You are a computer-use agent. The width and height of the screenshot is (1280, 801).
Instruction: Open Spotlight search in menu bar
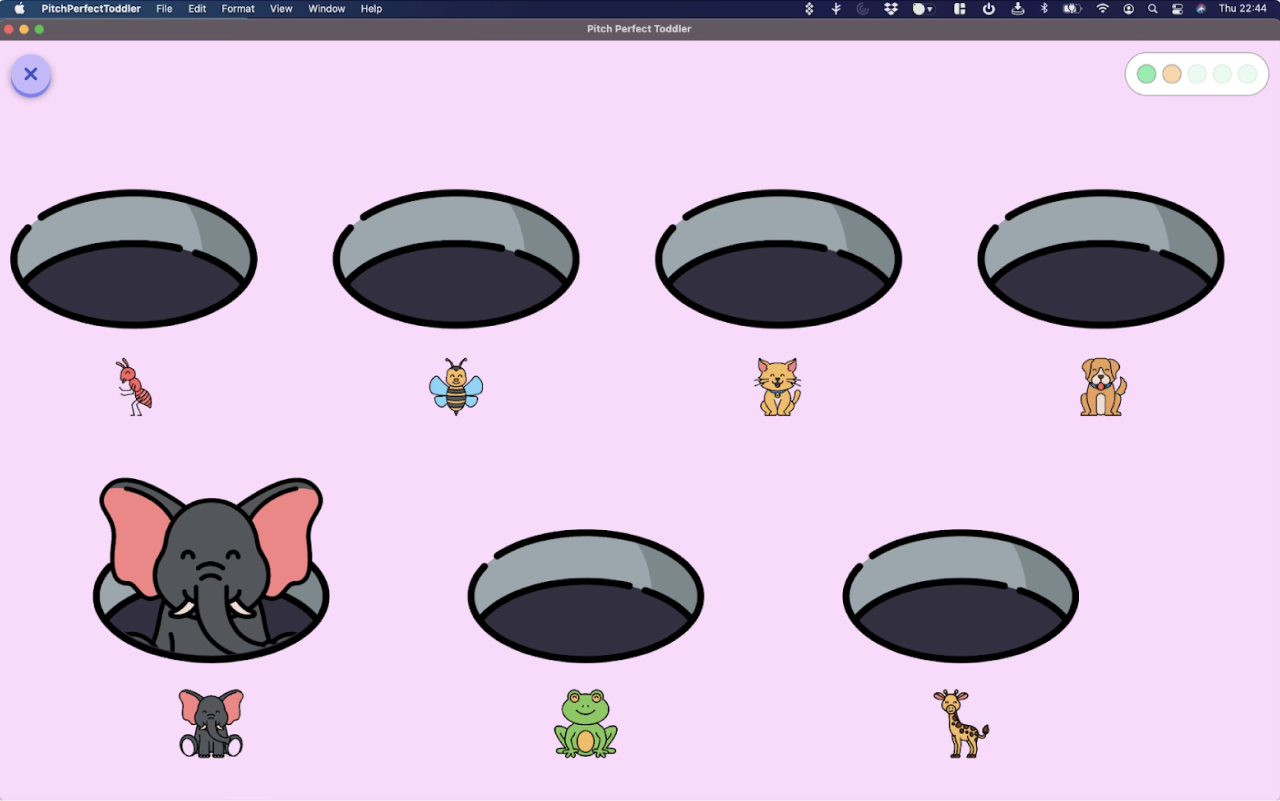click(1152, 9)
